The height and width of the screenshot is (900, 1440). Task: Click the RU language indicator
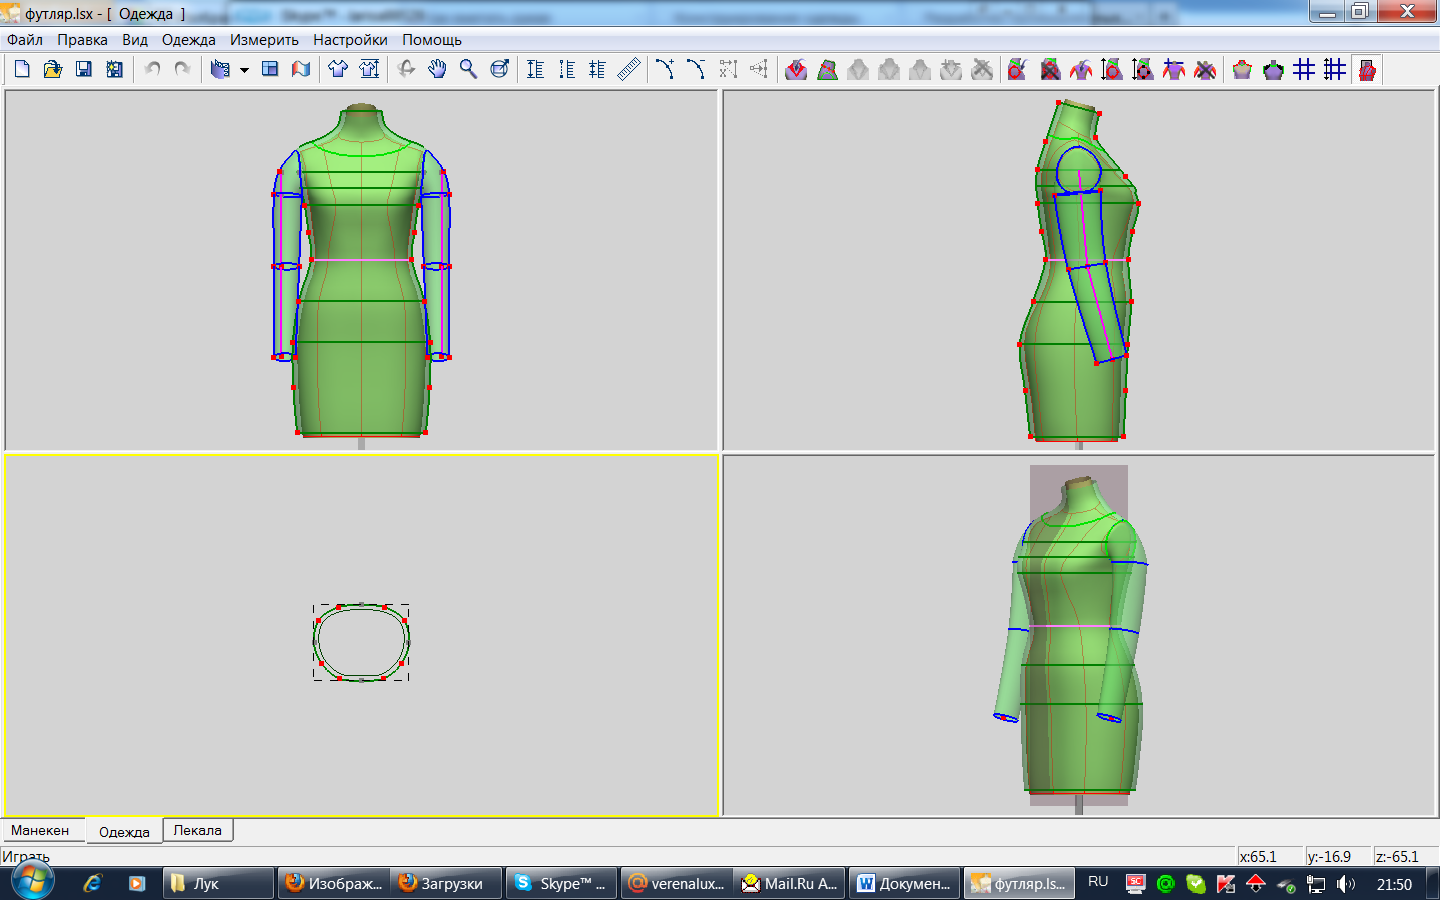[1098, 882]
